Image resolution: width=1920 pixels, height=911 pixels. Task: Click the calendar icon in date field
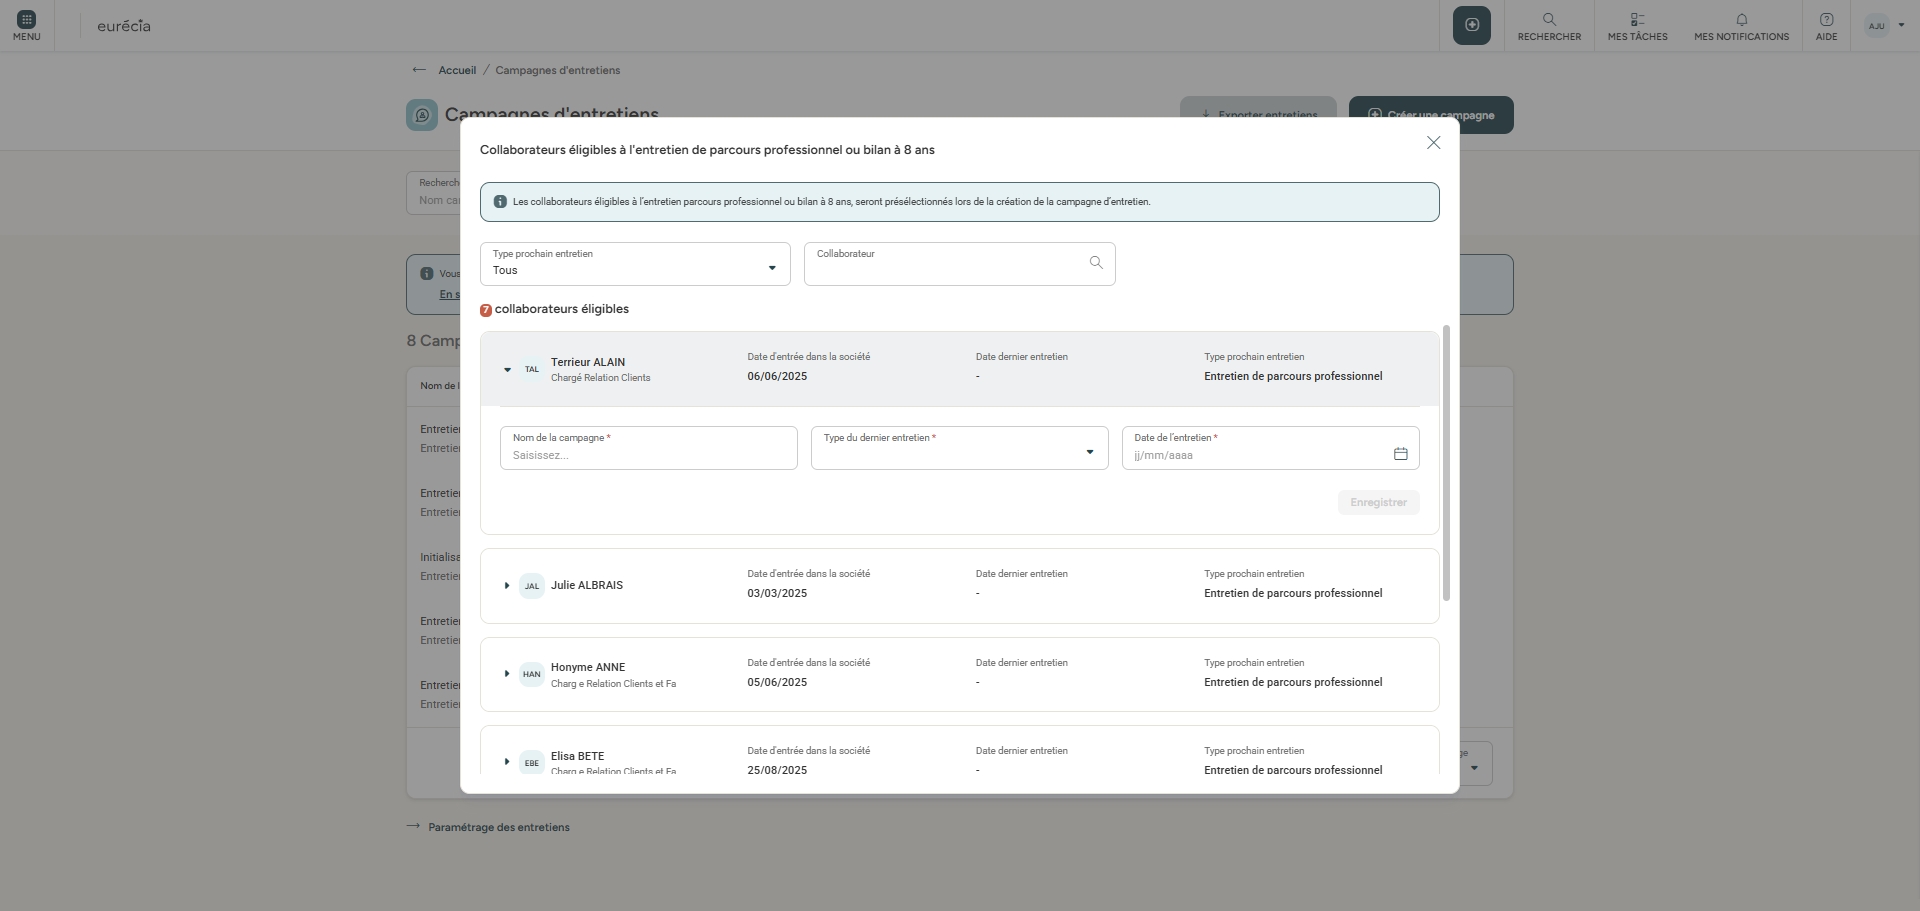[1400, 454]
